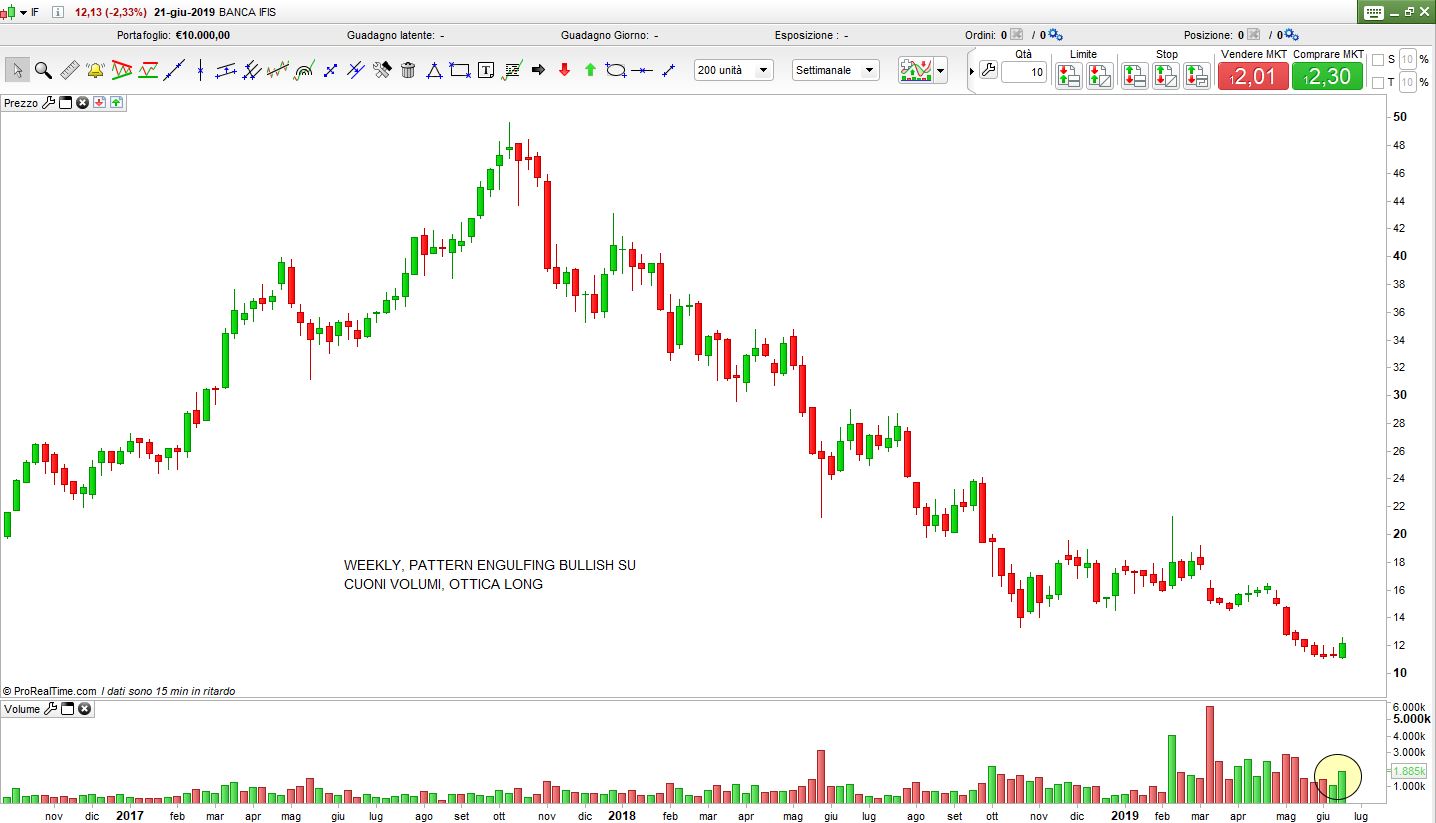Select the ruler measurement tool
The height and width of the screenshot is (823, 1436).
(x=70, y=70)
